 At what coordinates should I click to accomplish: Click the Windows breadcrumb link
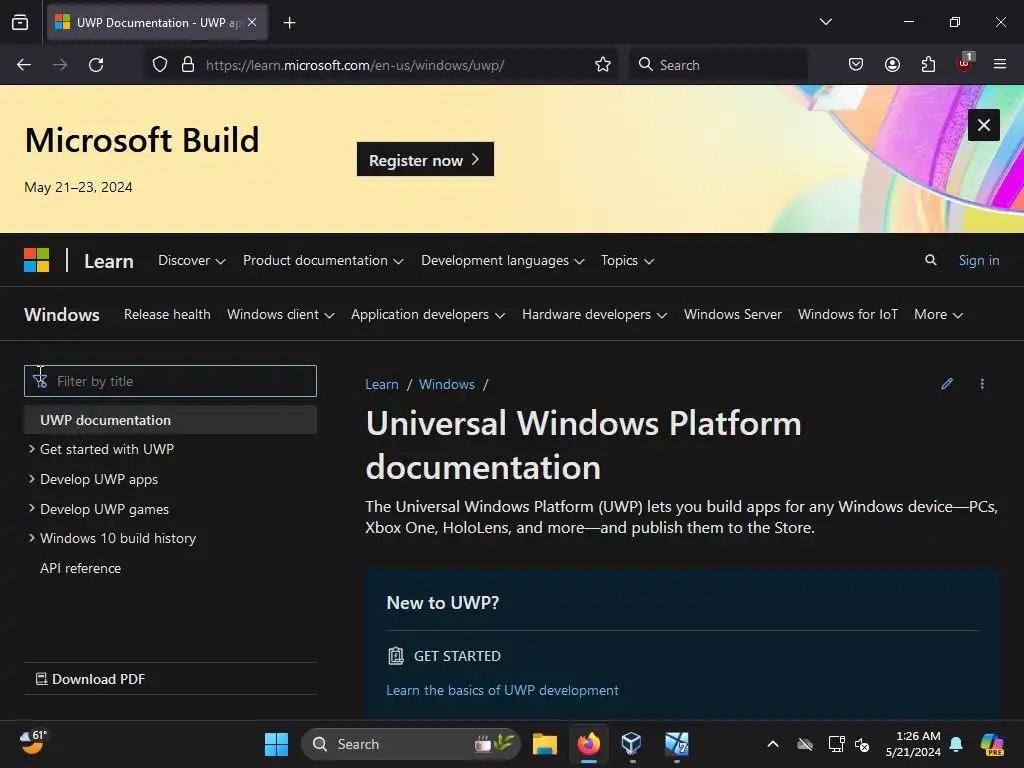click(x=447, y=384)
